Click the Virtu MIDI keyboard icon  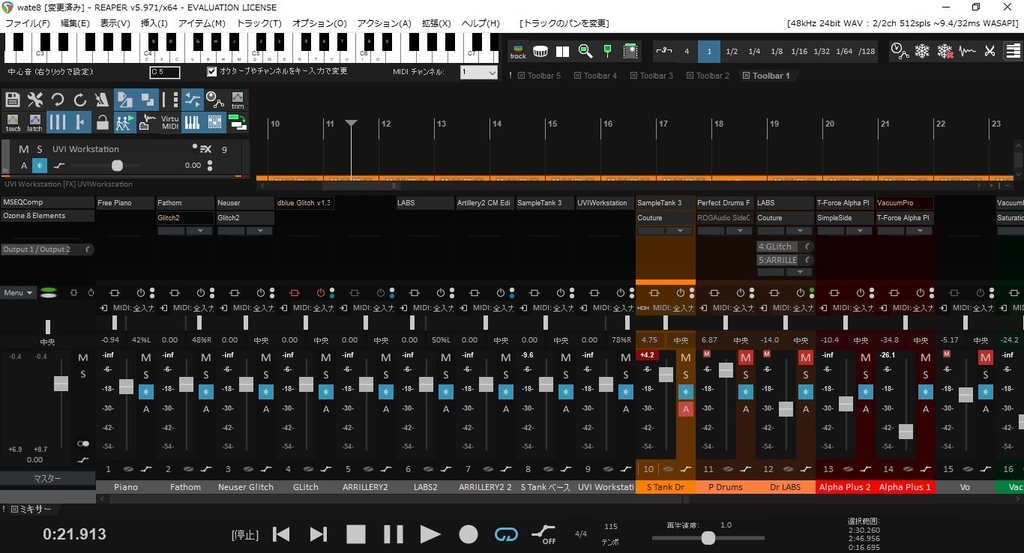coord(170,122)
